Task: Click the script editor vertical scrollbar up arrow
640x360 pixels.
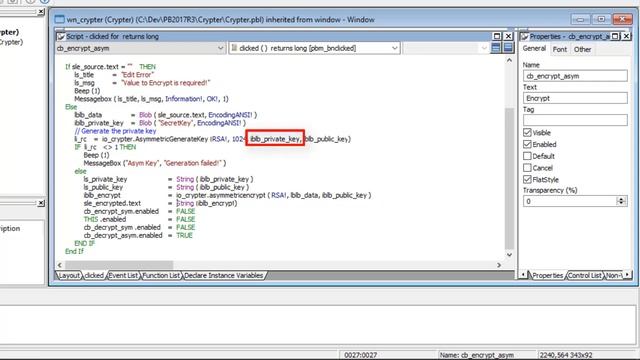Action: pos(509,60)
